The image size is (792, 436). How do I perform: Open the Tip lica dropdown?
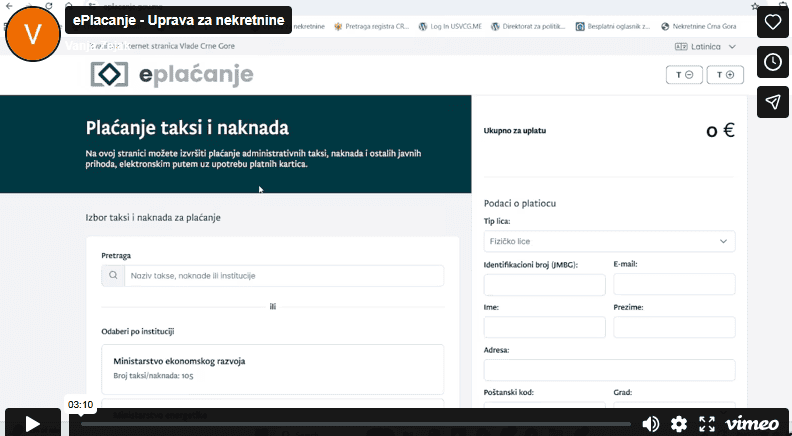coord(609,241)
